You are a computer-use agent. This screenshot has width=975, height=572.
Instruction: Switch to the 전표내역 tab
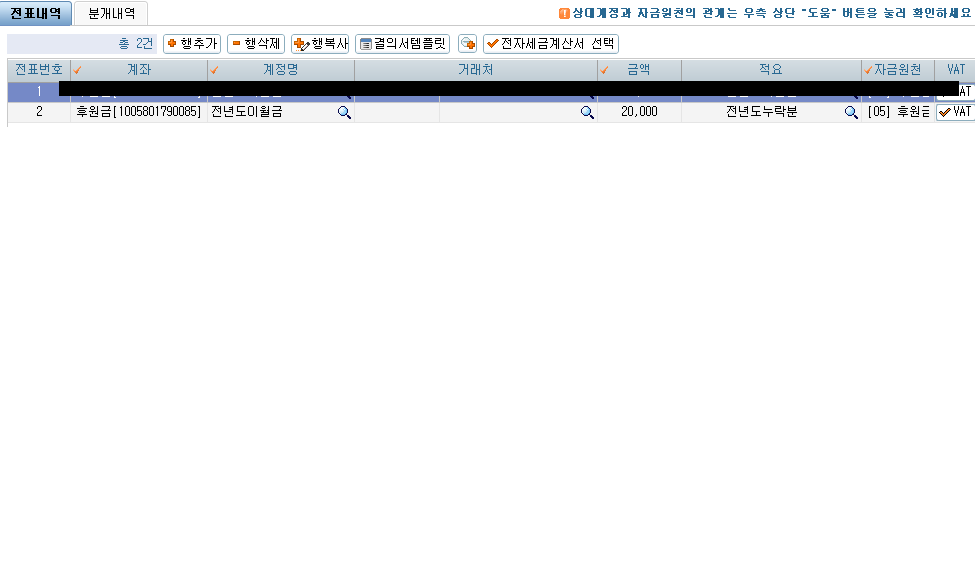tap(35, 13)
